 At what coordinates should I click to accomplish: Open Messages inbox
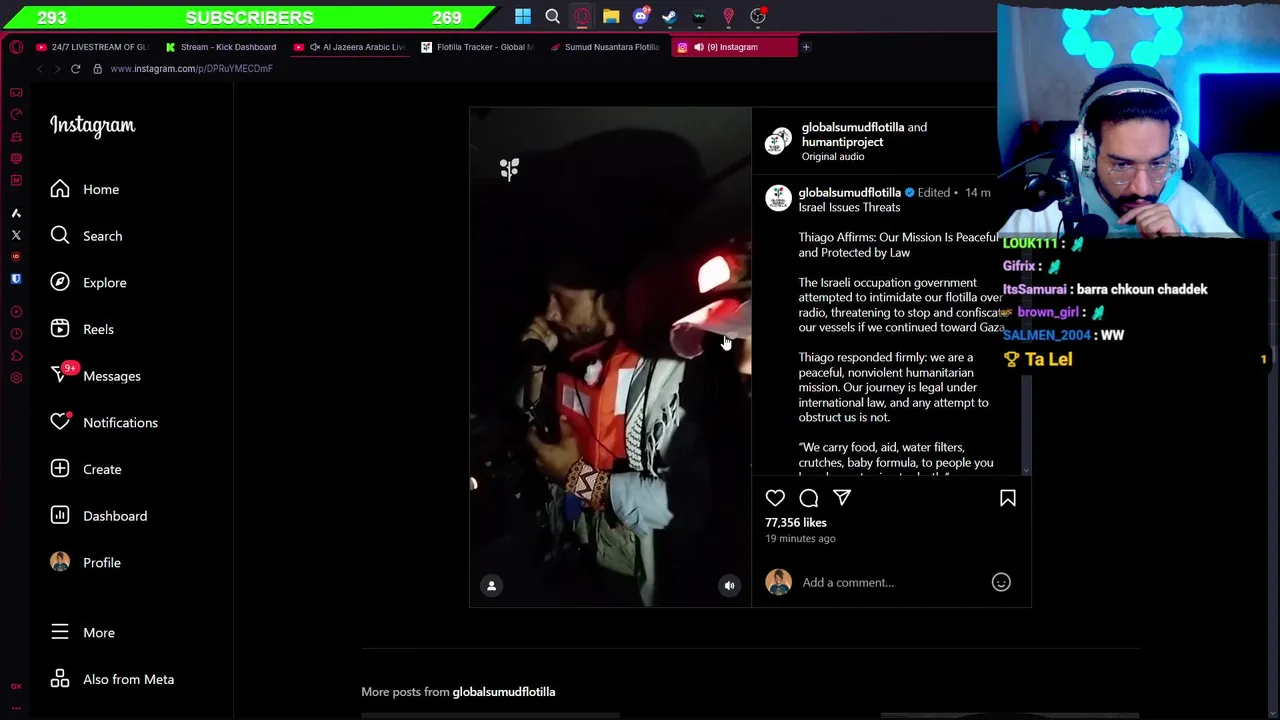pos(96,376)
